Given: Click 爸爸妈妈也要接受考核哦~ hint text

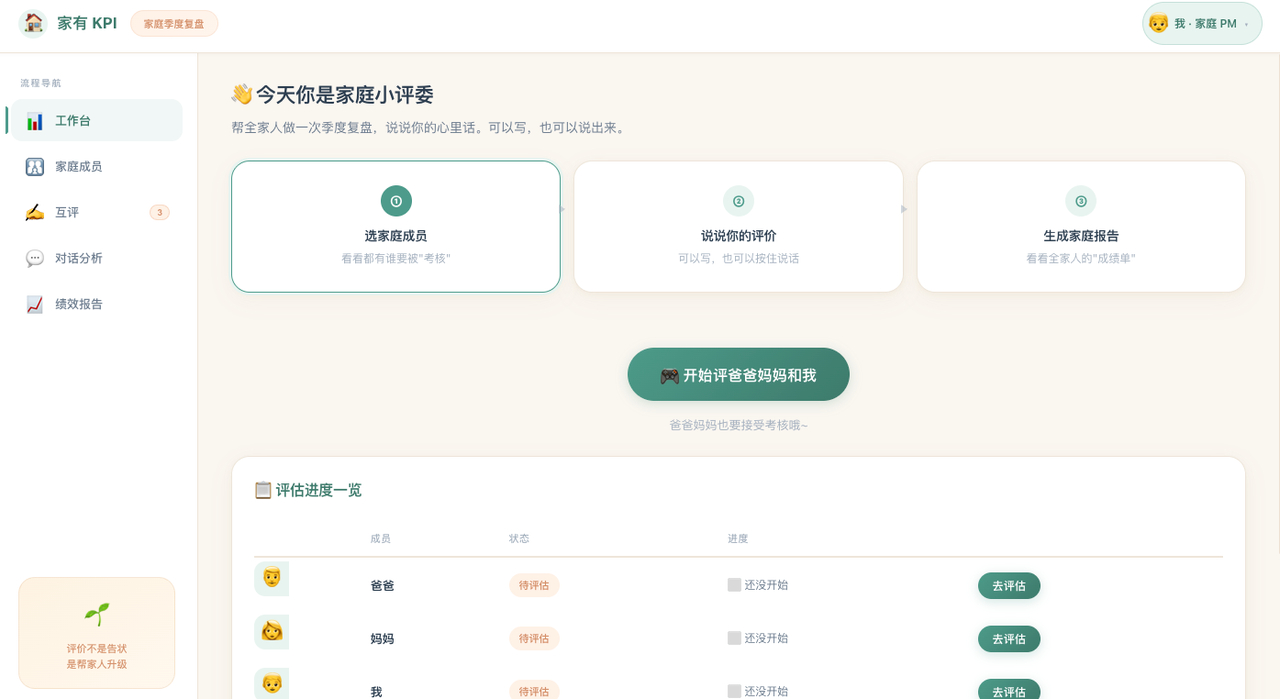Looking at the screenshot, I should coord(739,425).
